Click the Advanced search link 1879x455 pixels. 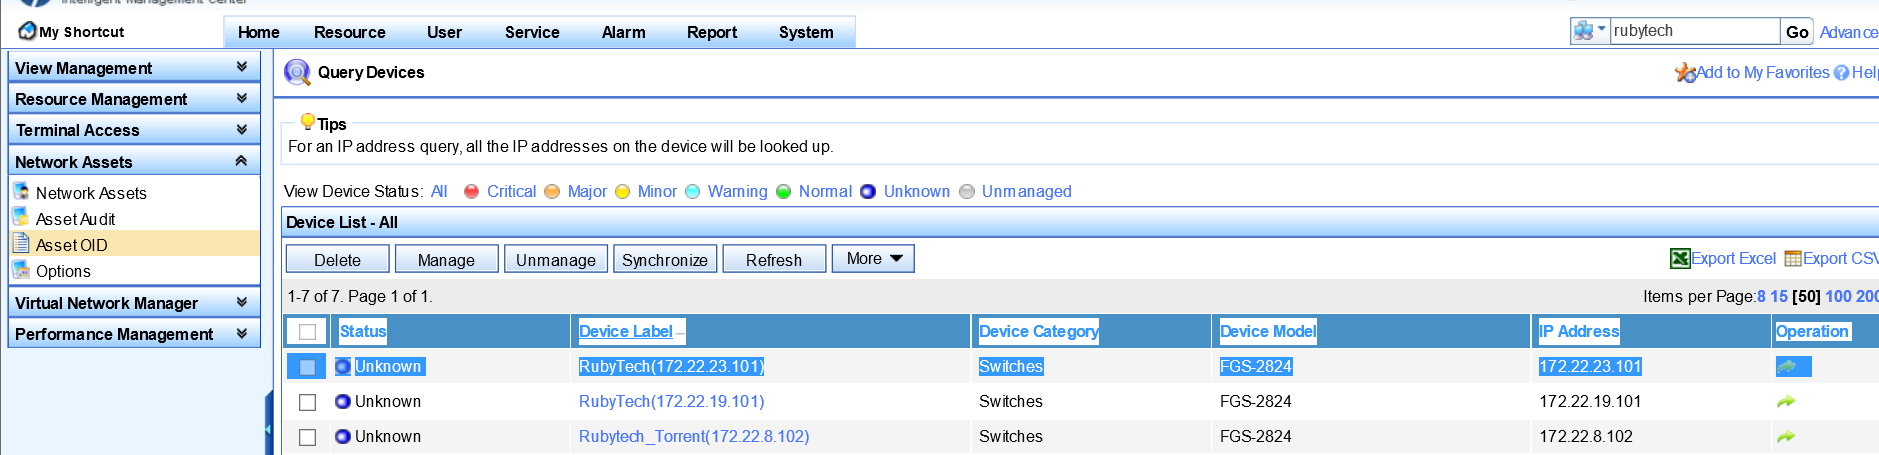coord(1848,32)
